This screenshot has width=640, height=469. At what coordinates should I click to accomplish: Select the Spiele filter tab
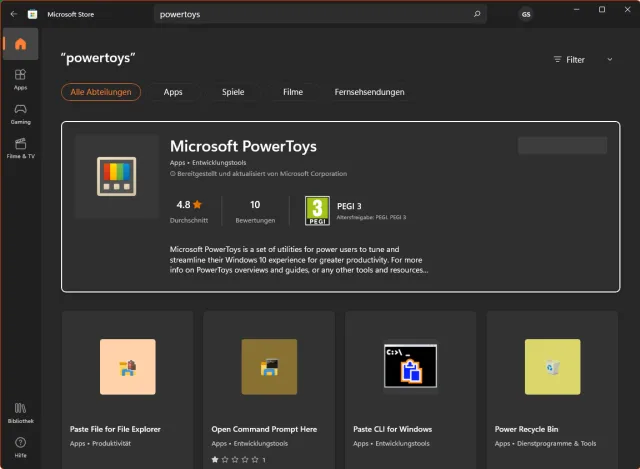233,92
